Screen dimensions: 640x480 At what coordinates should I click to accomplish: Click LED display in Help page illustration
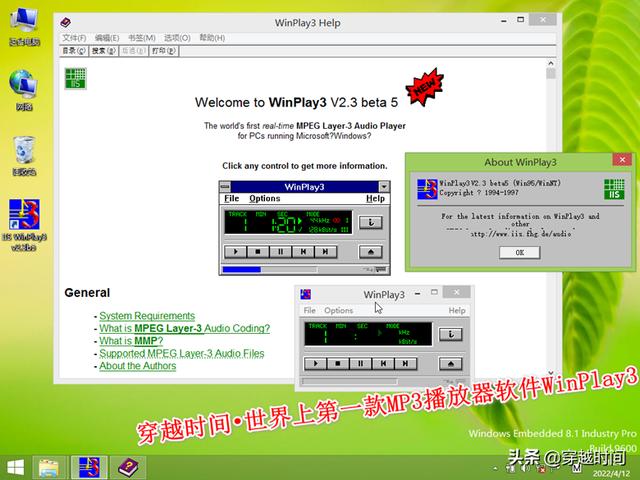tap(288, 222)
